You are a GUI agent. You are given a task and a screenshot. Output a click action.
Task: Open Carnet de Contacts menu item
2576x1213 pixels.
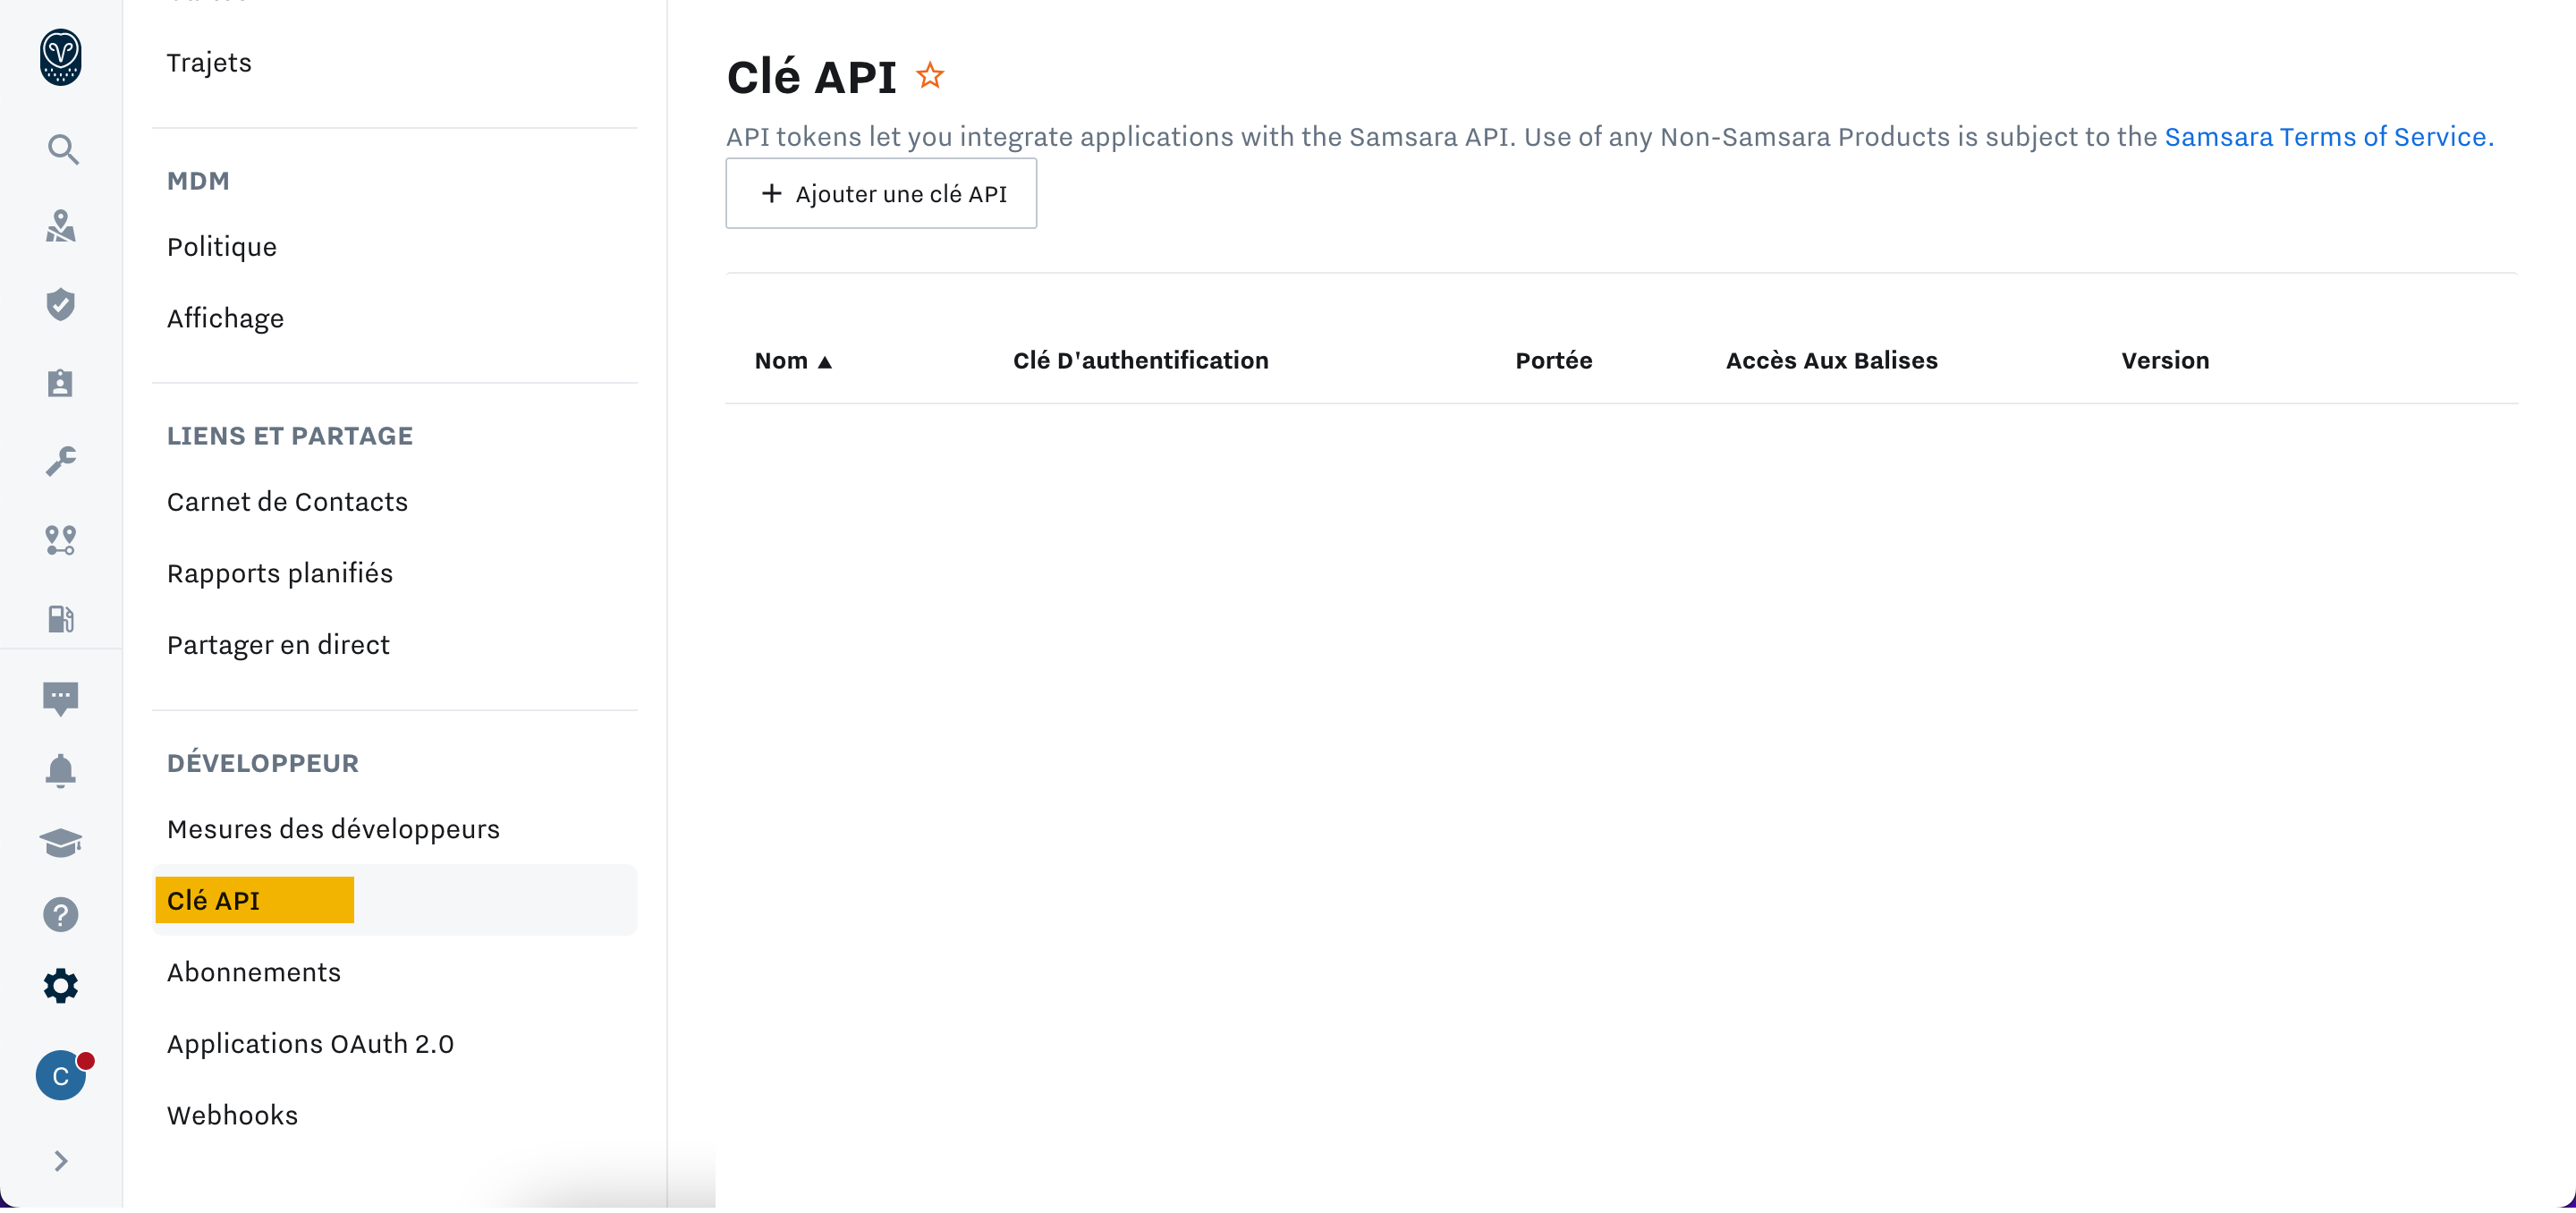(287, 502)
